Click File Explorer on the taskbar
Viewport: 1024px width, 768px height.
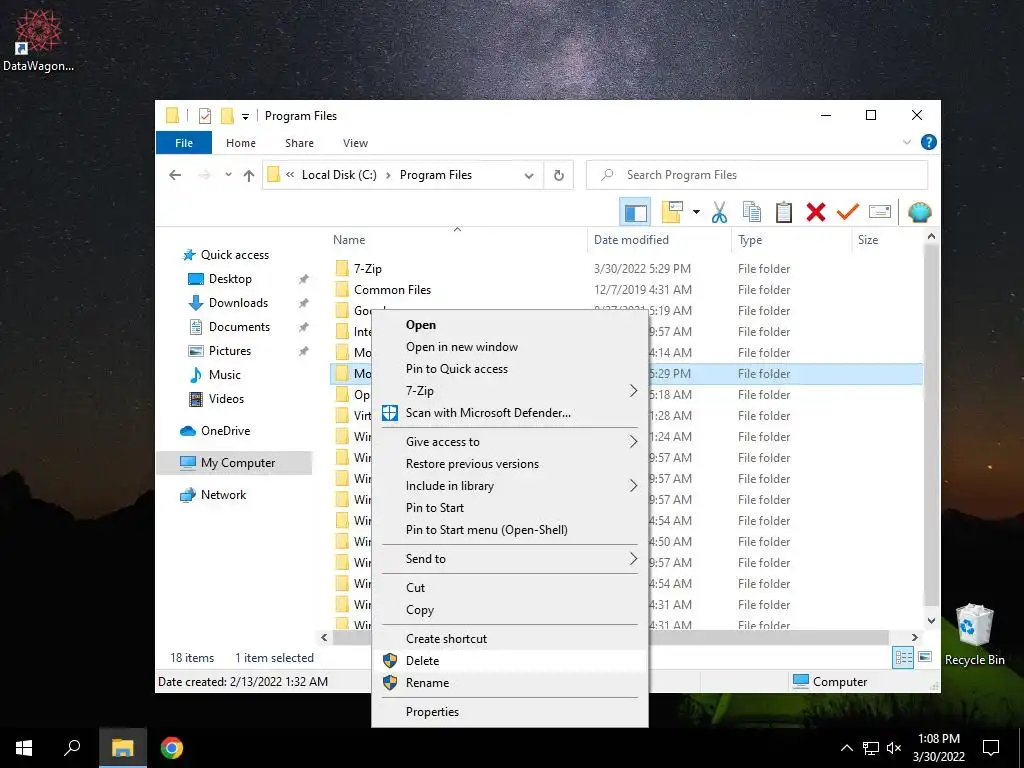click(122, 748)
